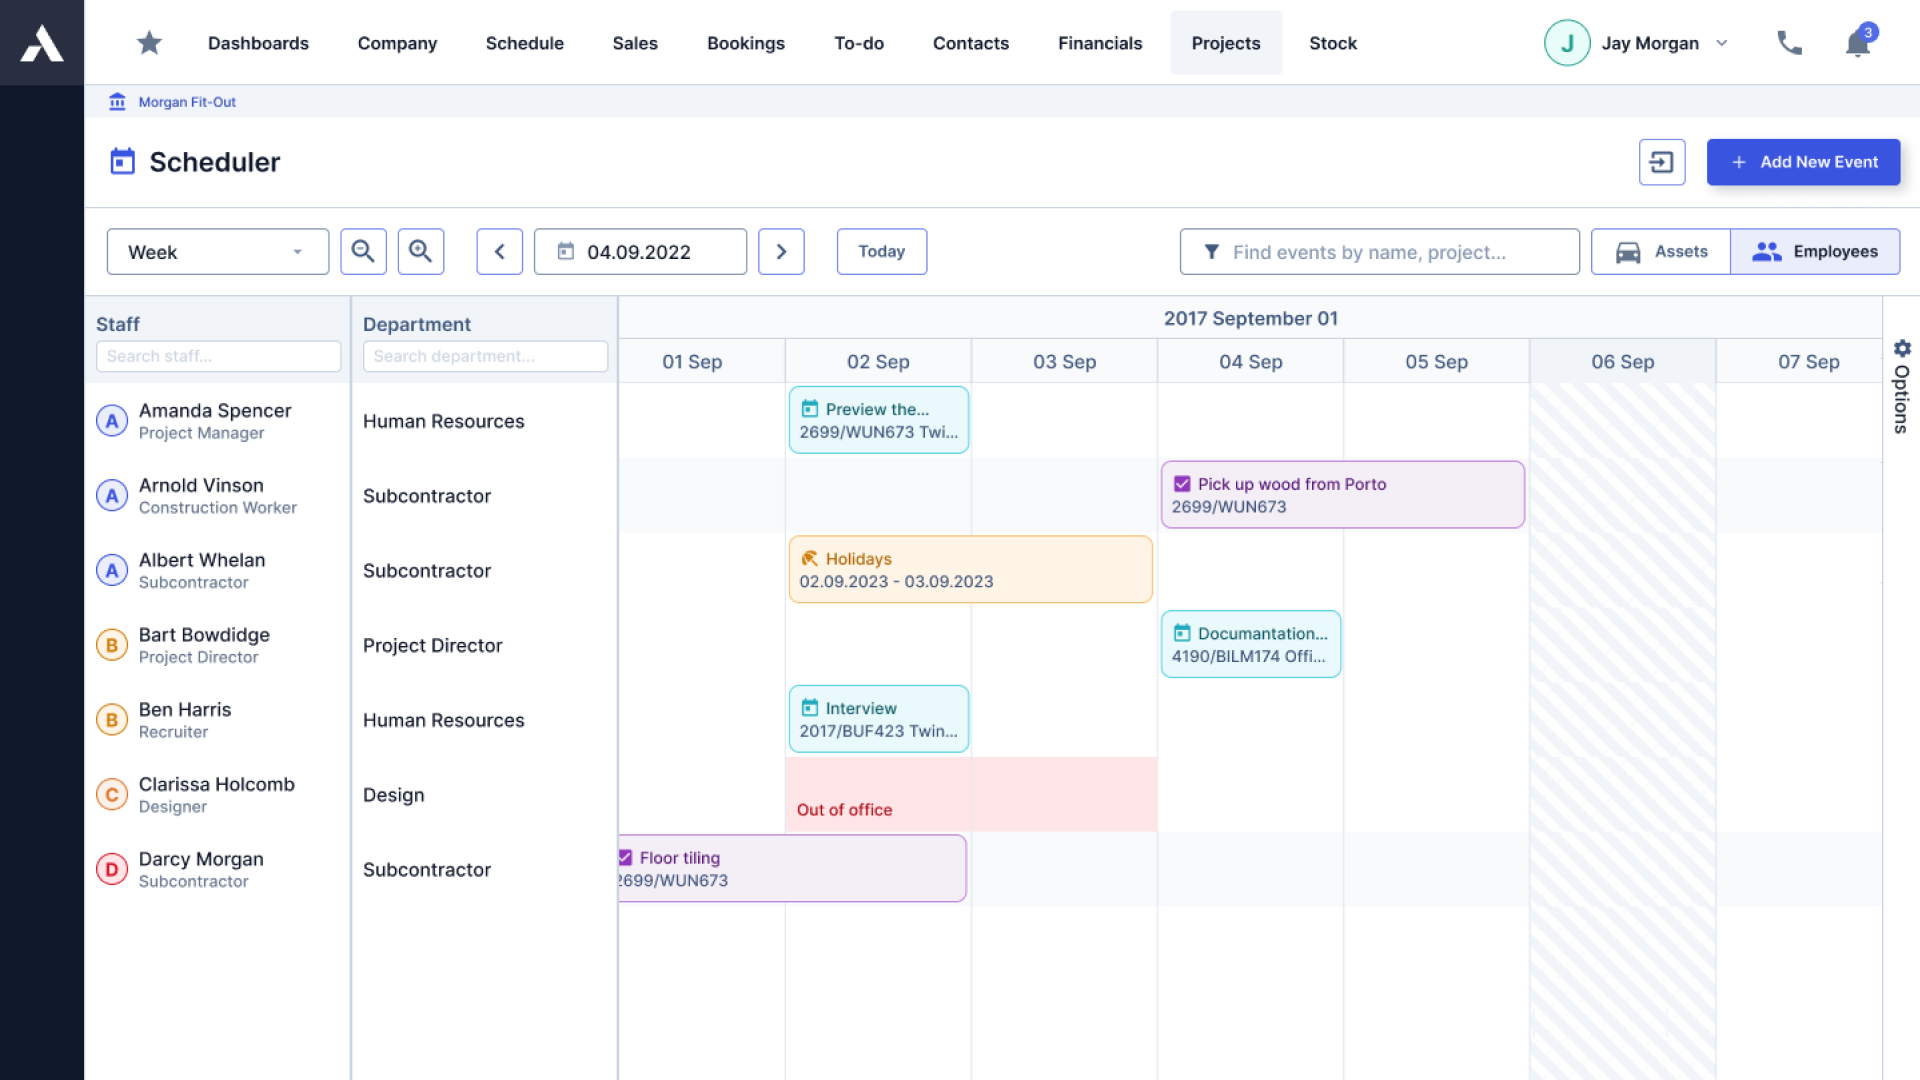Screen dimensions: 1920x1080
Task: Click the Find events search field
Action: pyautogui.click(x=1380, y=252)
